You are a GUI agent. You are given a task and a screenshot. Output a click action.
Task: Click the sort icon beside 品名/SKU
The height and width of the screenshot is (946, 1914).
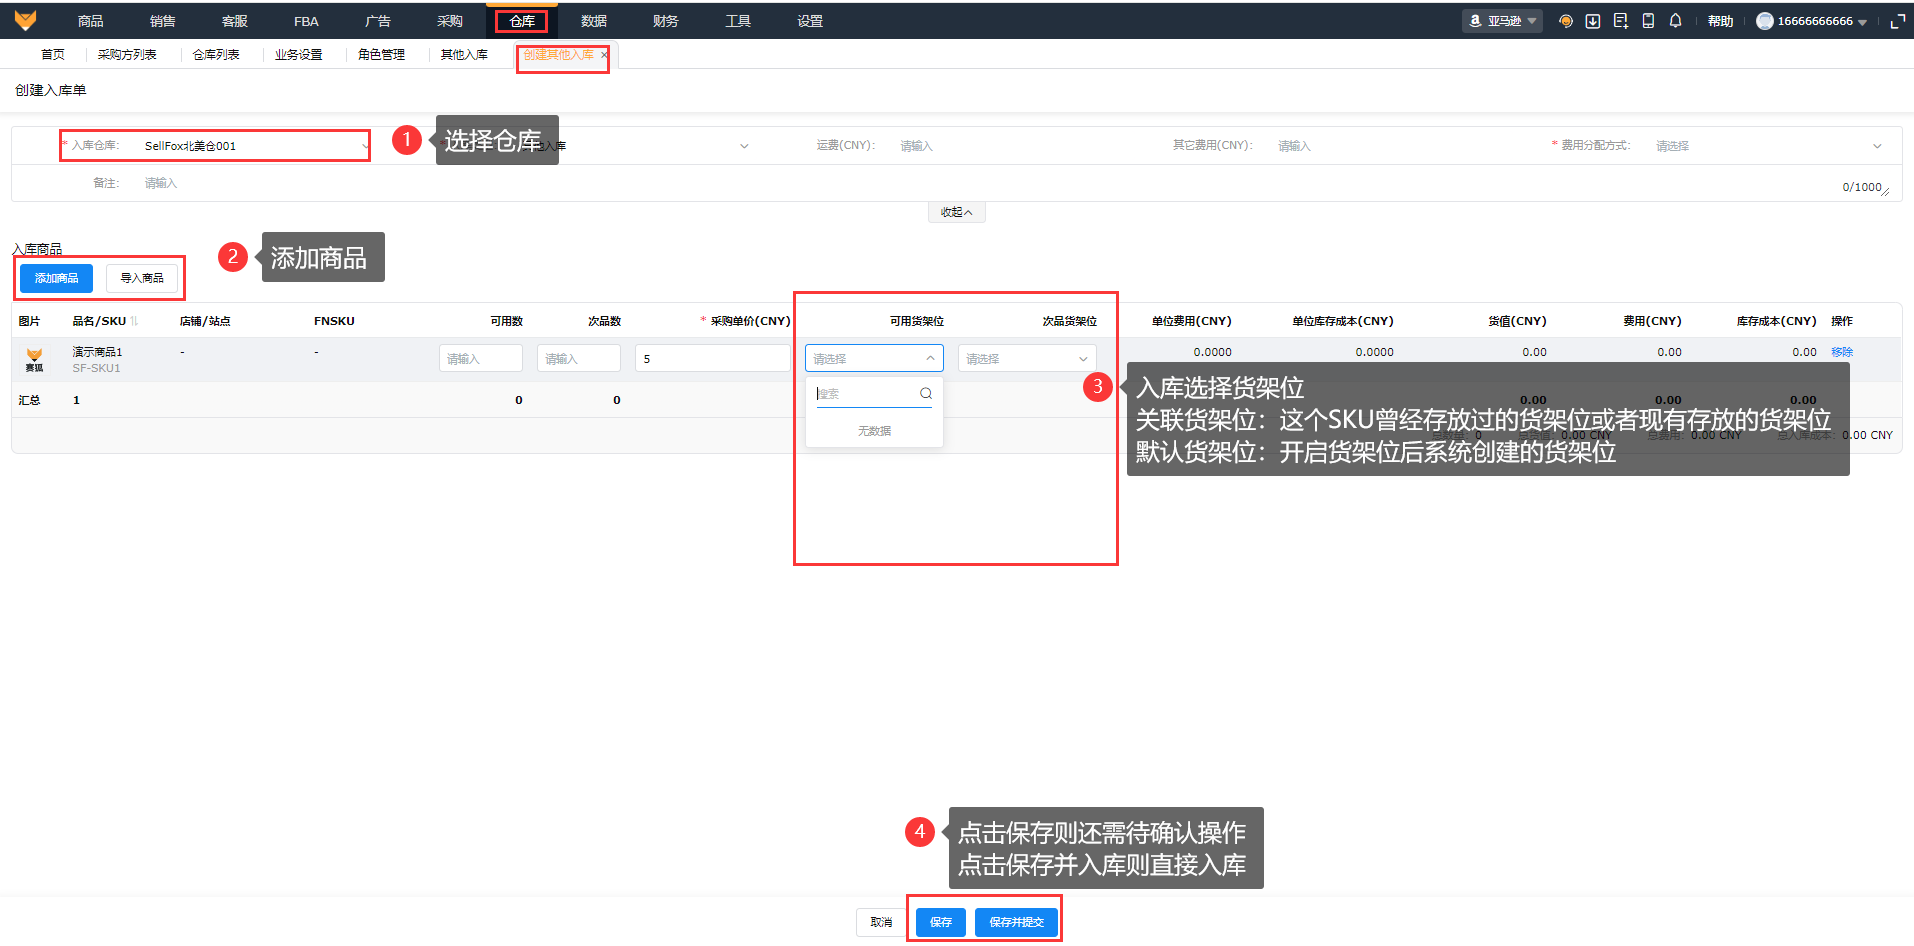click(134, 321)
